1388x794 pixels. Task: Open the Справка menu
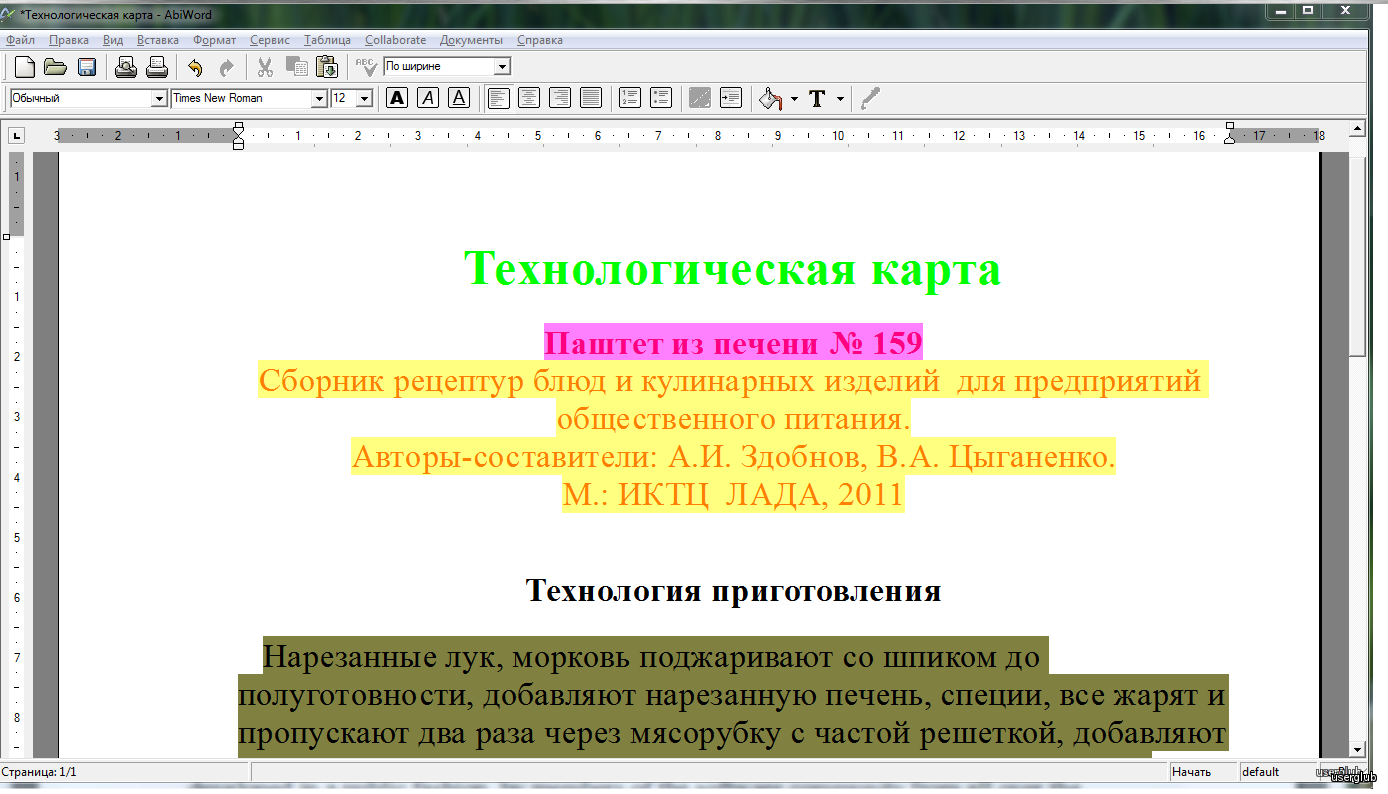click(x=540, y=40)
